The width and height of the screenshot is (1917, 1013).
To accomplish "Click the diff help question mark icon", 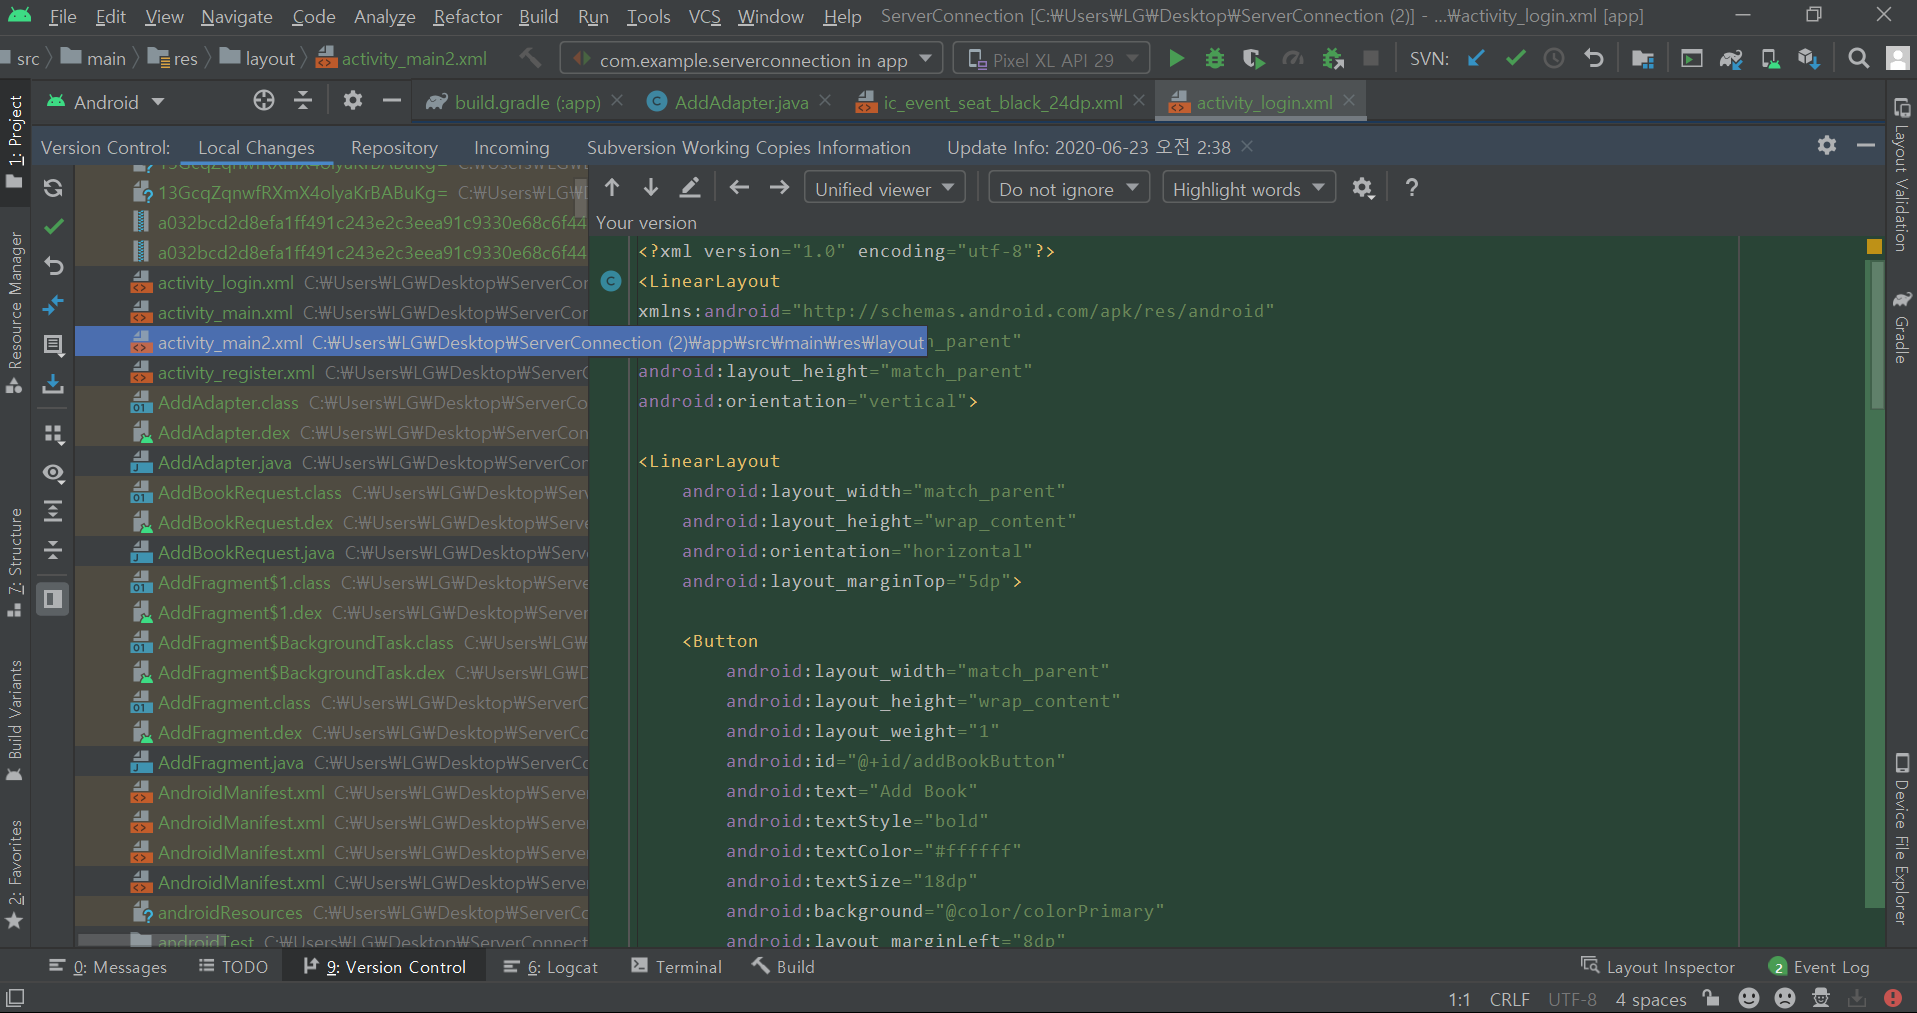I will click(1411, 188).
